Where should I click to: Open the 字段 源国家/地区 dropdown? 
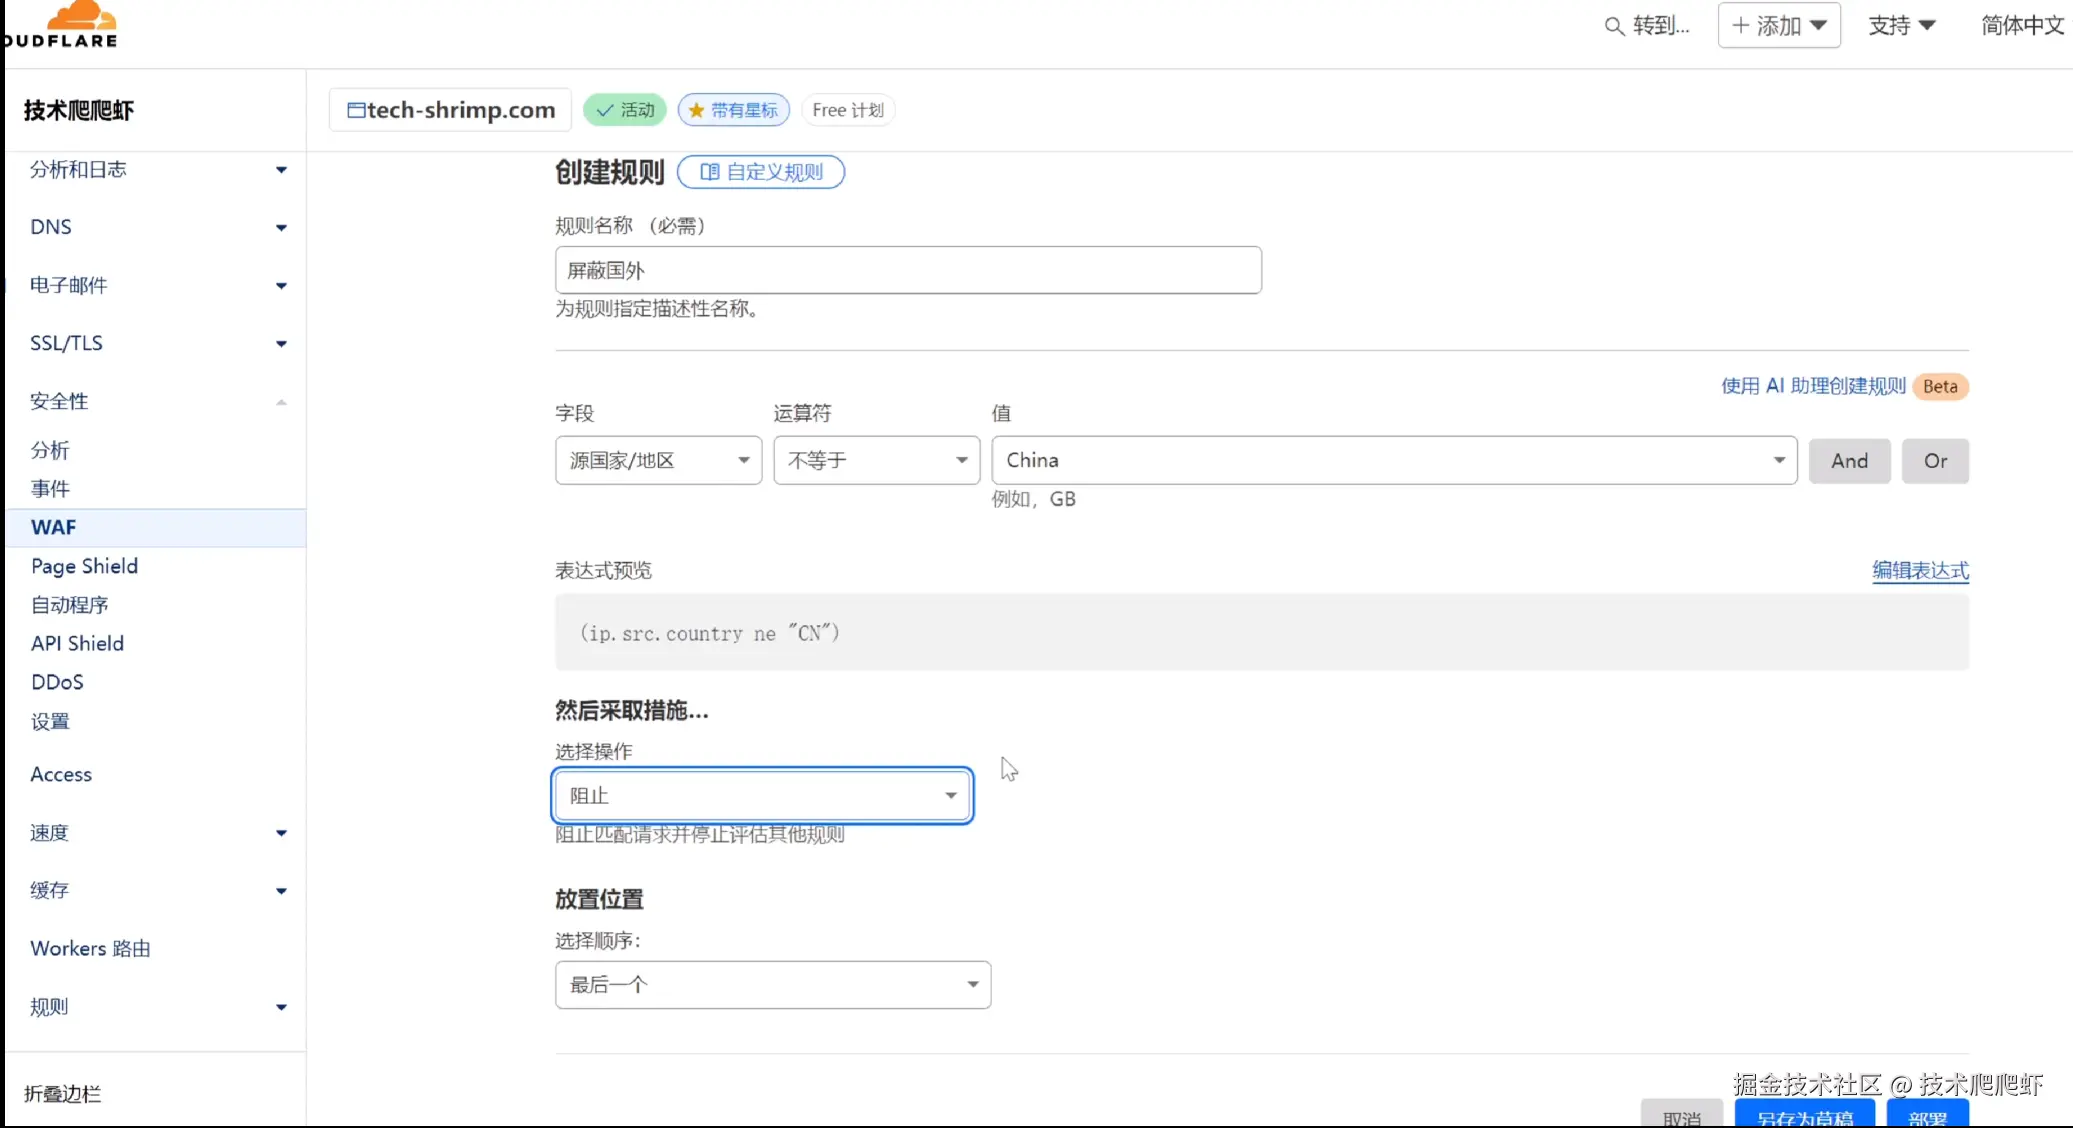[658, 460]
